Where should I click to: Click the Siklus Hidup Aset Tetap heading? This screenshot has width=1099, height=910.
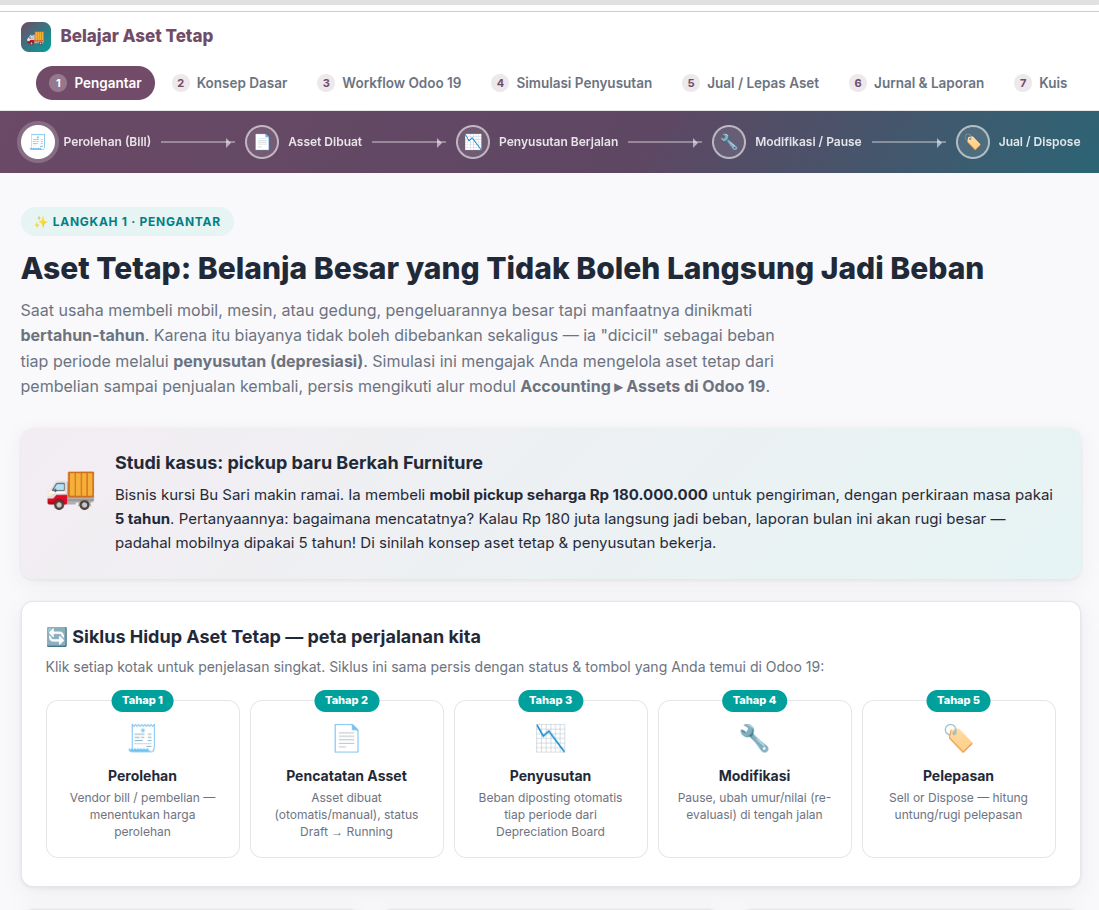click(x=276, y=637)
